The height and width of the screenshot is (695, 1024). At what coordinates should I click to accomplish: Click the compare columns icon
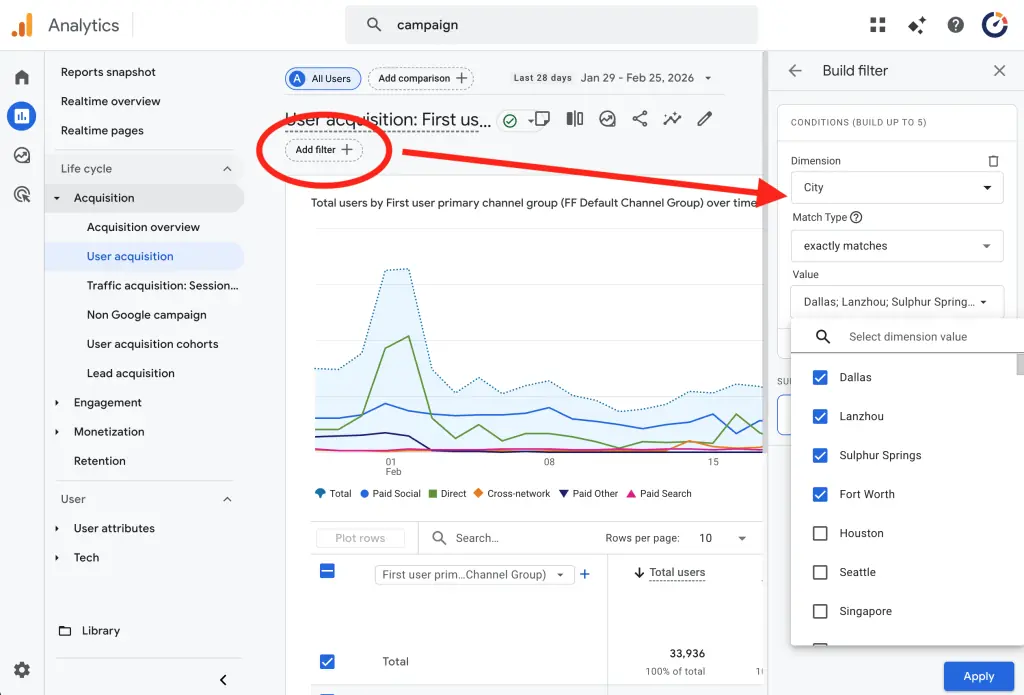coord(575,119)
